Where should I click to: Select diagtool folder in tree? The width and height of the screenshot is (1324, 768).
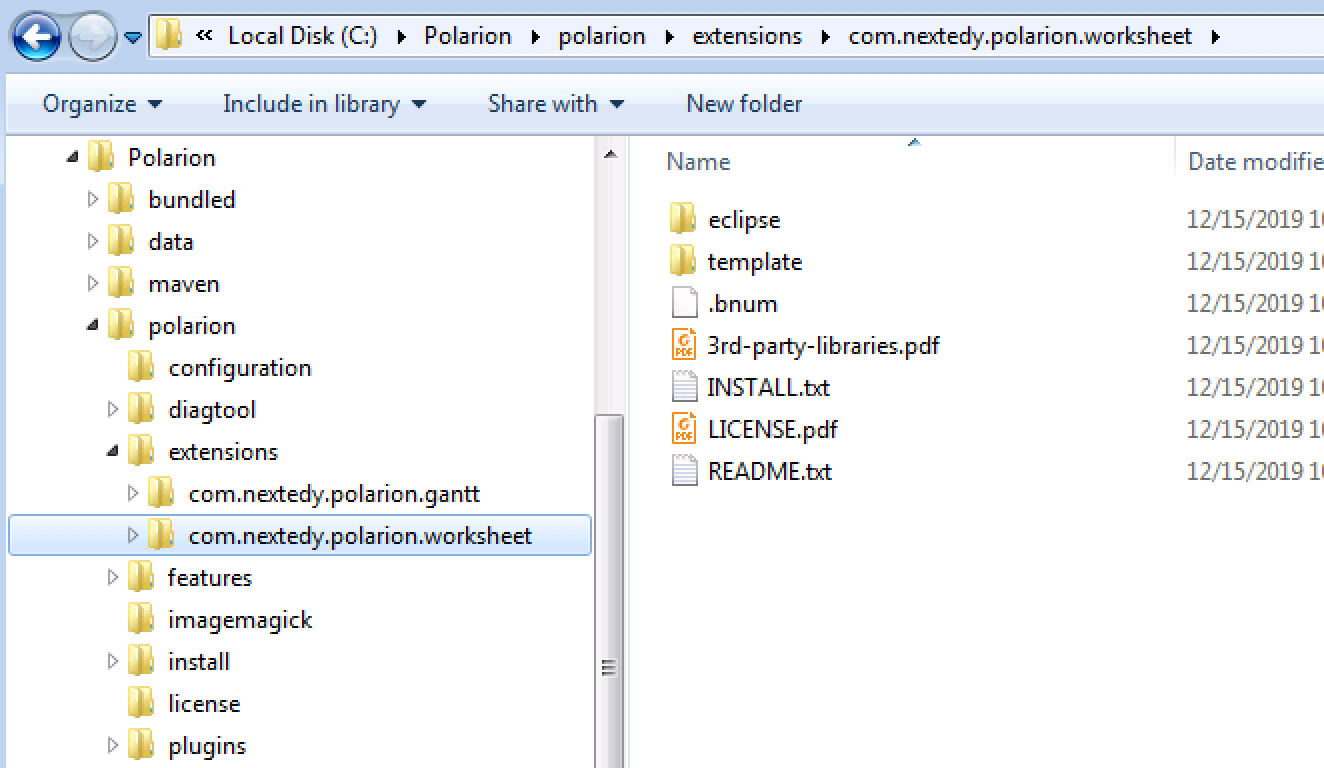tap(211, 410)
